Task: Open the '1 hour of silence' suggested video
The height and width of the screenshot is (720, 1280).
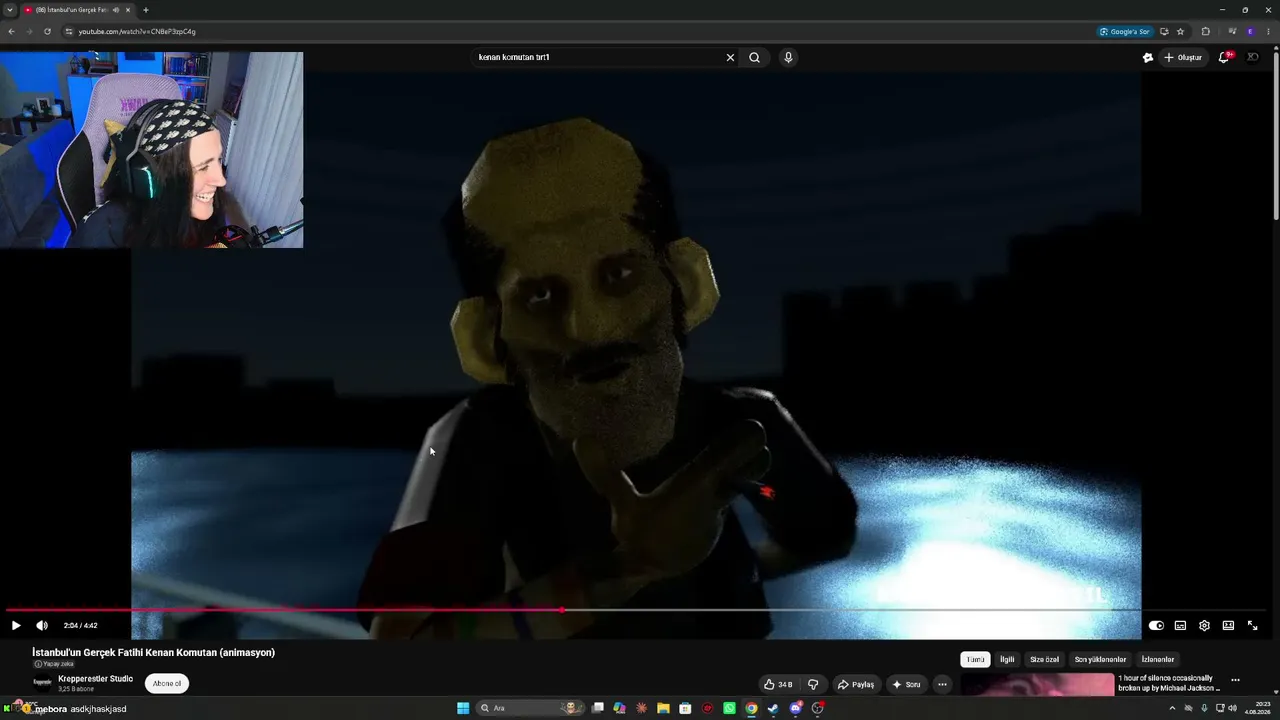Action: [1168, 683]
